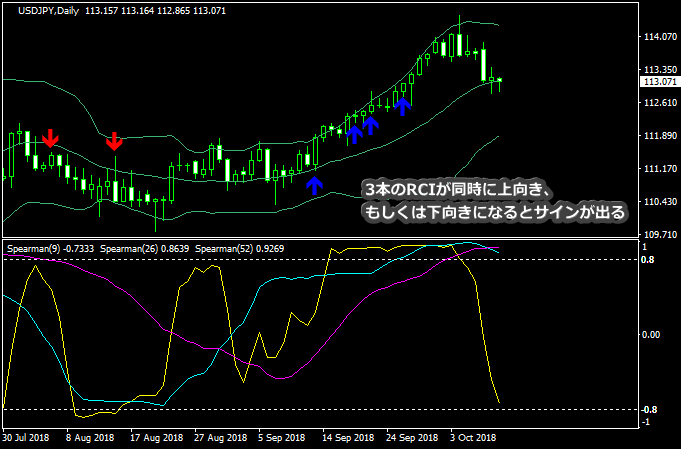This screenshot has width=681, height=449.
Task: Select the third blue up arrow from left
Action: coord(371,124)
